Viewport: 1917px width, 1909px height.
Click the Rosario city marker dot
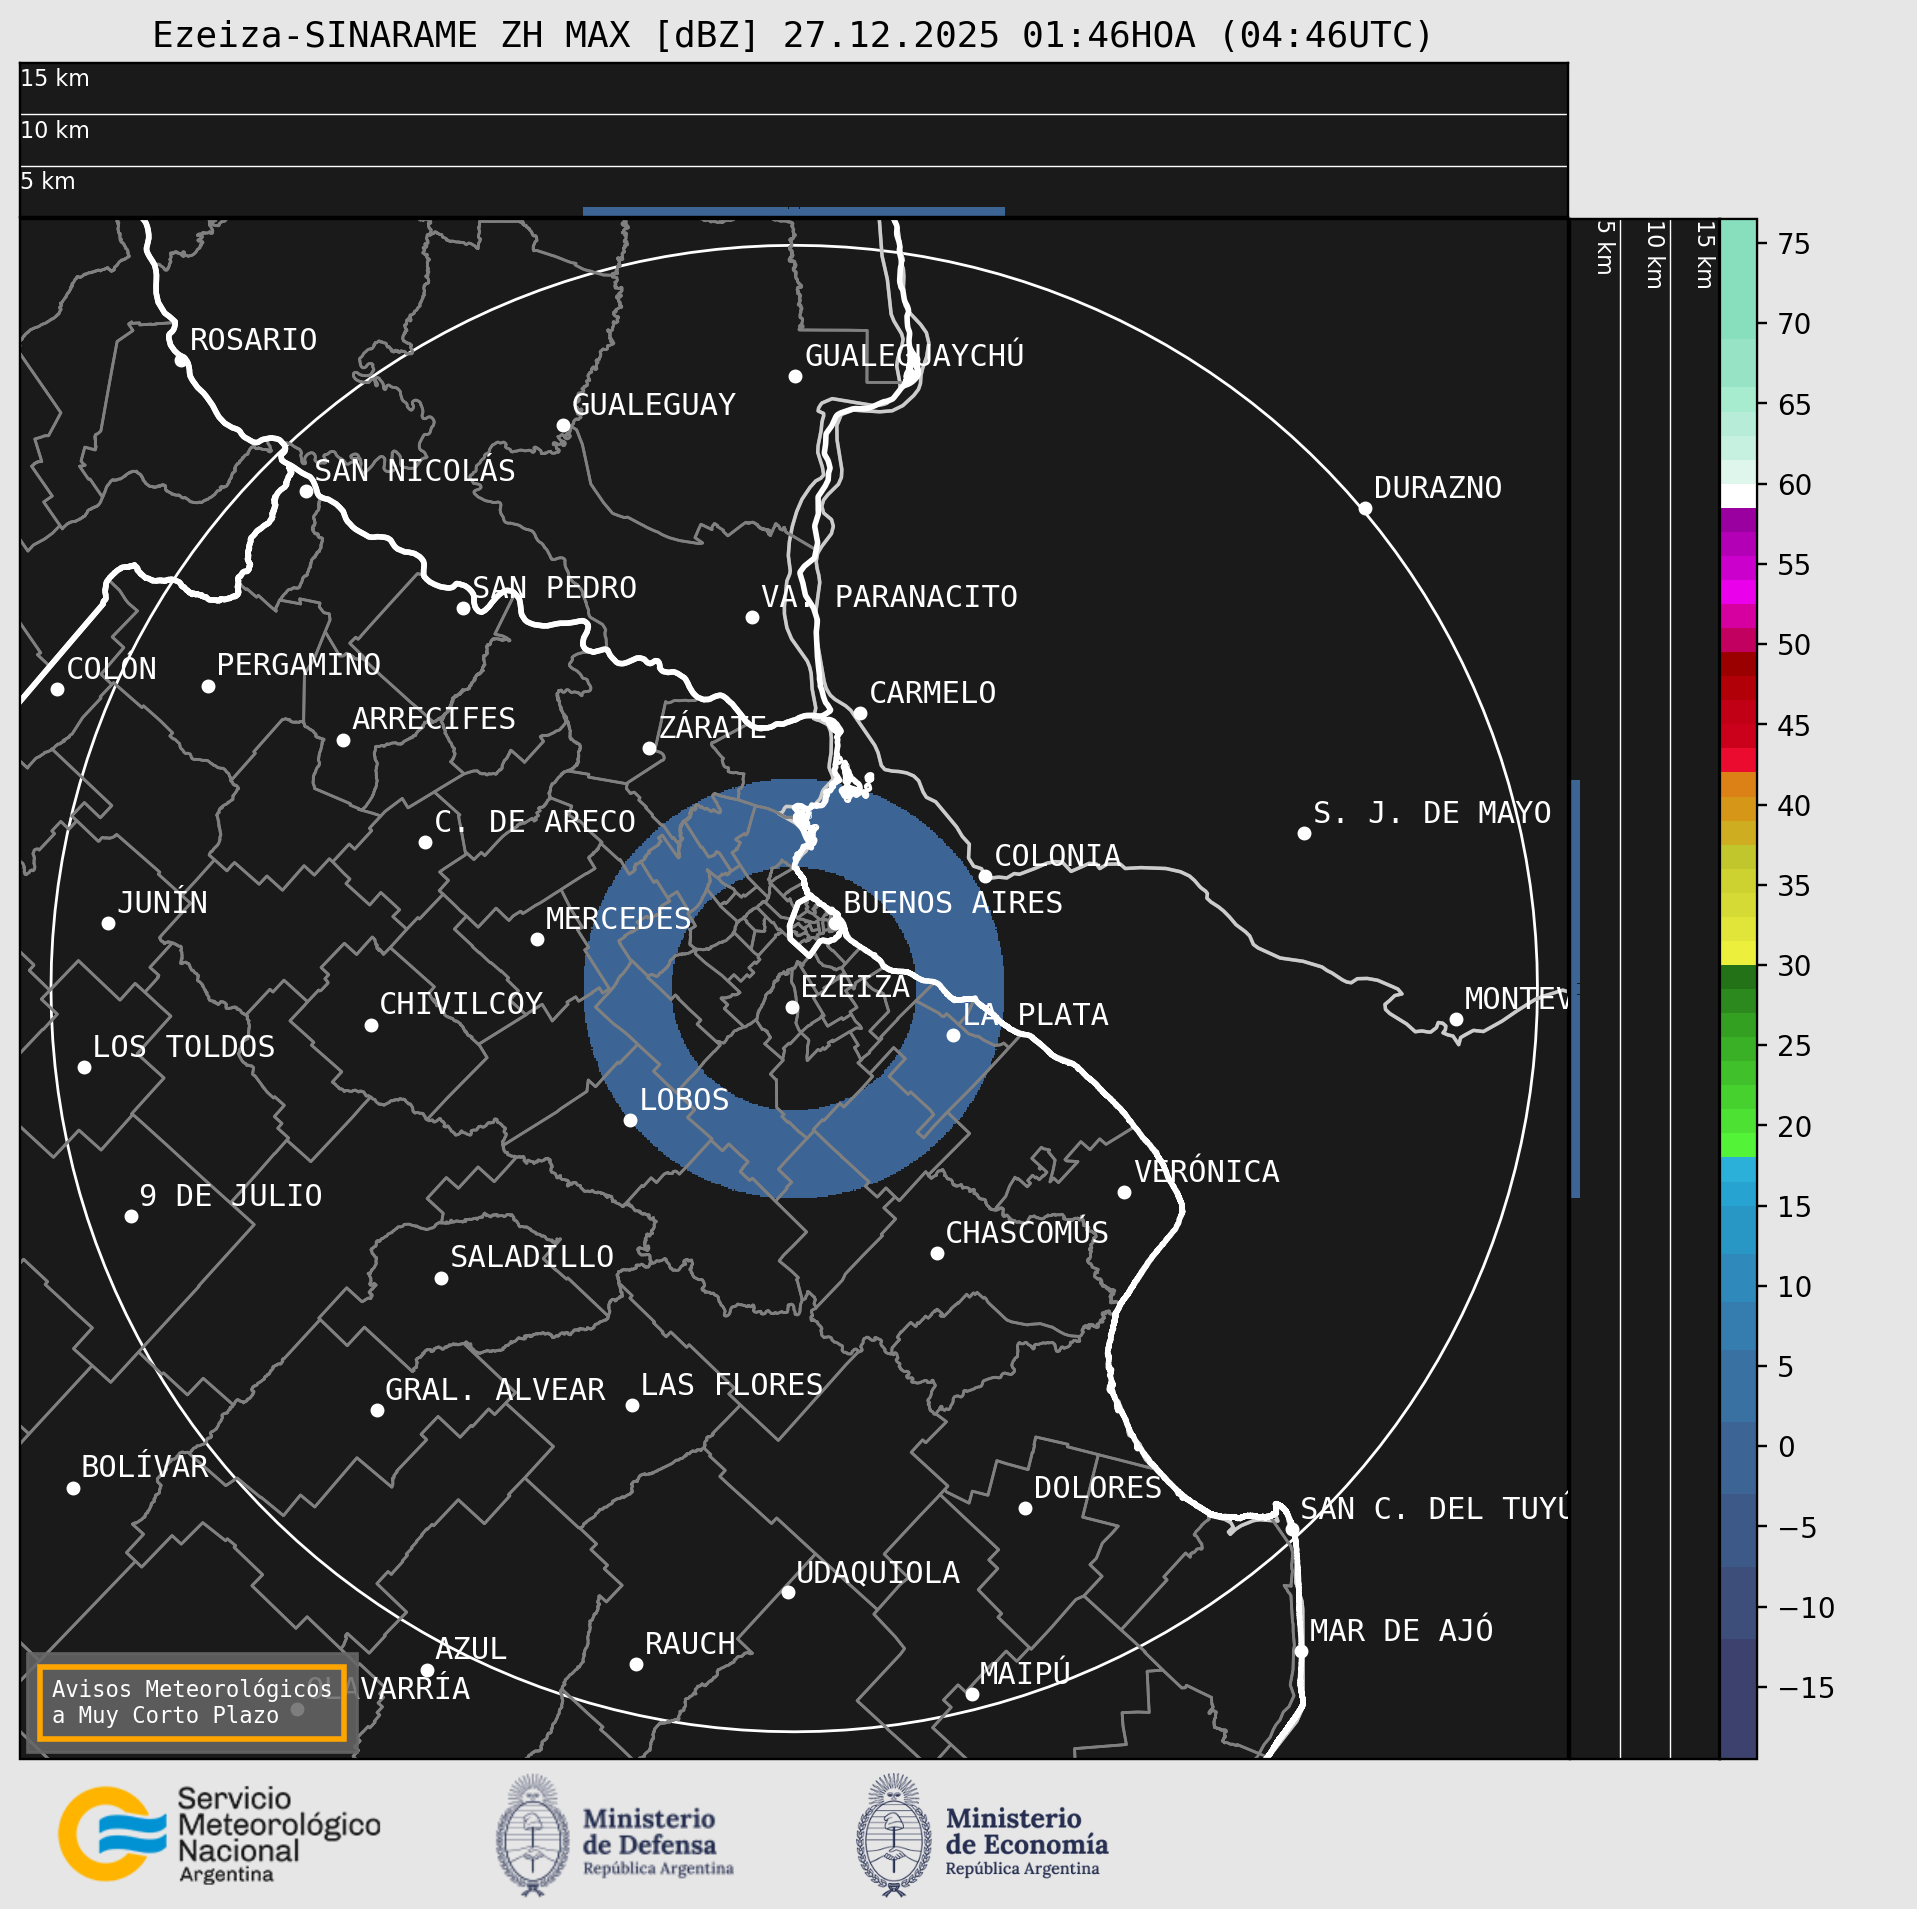[x=181, y=360]
